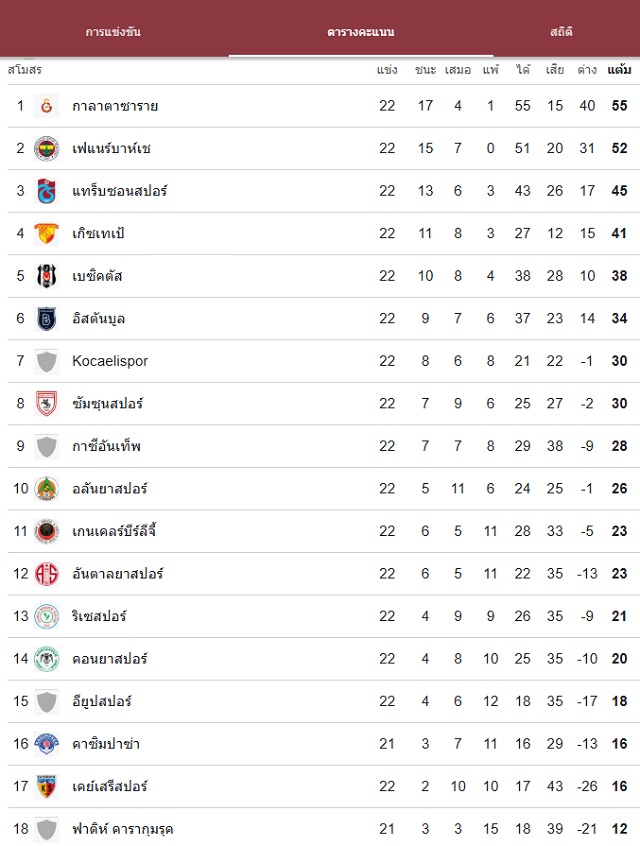Click the Samsunspor team logo

[x=47, y=404]
